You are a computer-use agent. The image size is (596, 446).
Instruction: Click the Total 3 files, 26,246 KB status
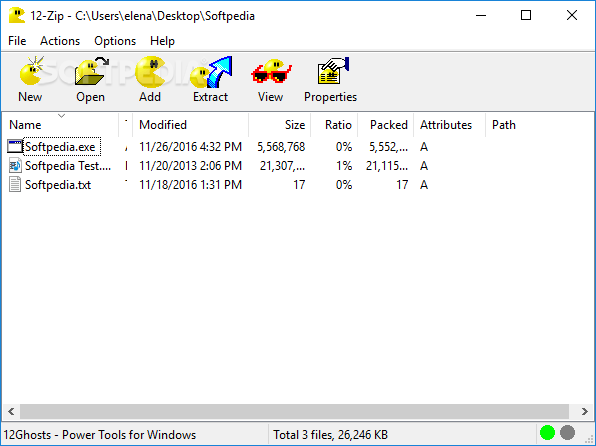[x=330, y=435]
